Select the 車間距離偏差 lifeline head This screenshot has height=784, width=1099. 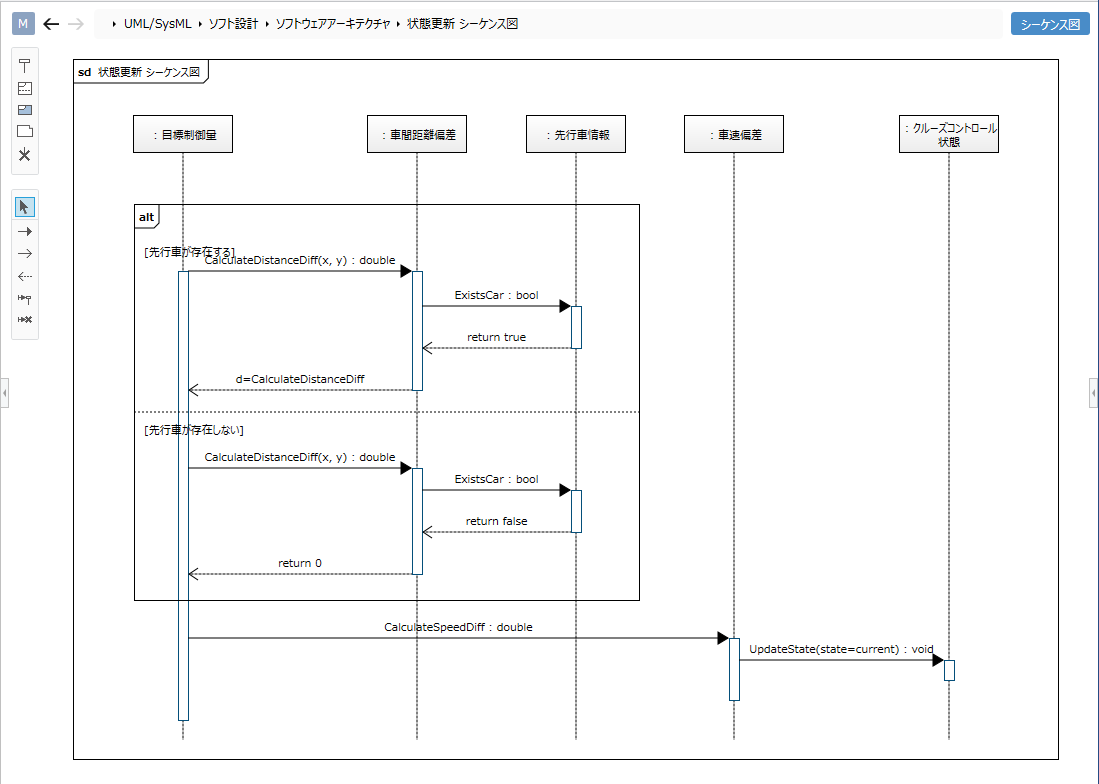[417, 135]
